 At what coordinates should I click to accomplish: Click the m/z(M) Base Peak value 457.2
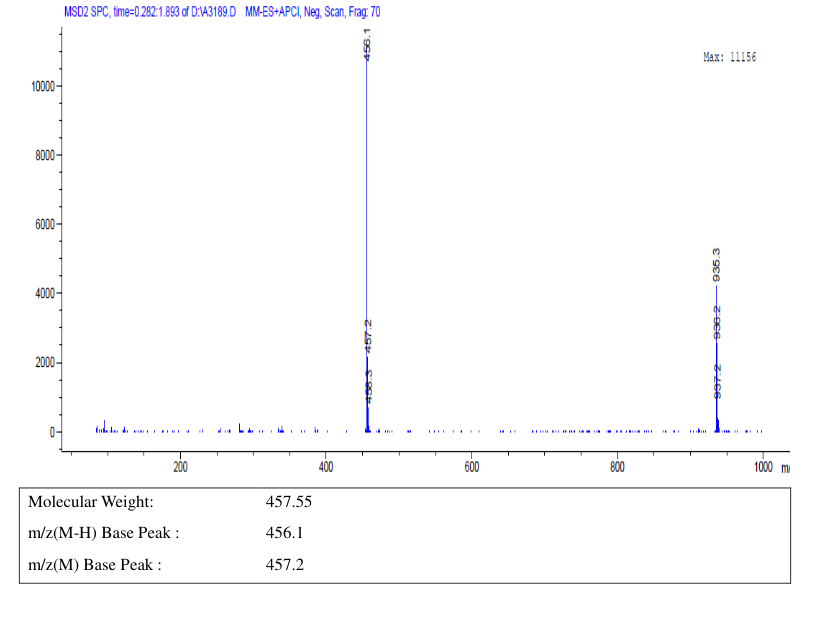(x=284, y=565)
